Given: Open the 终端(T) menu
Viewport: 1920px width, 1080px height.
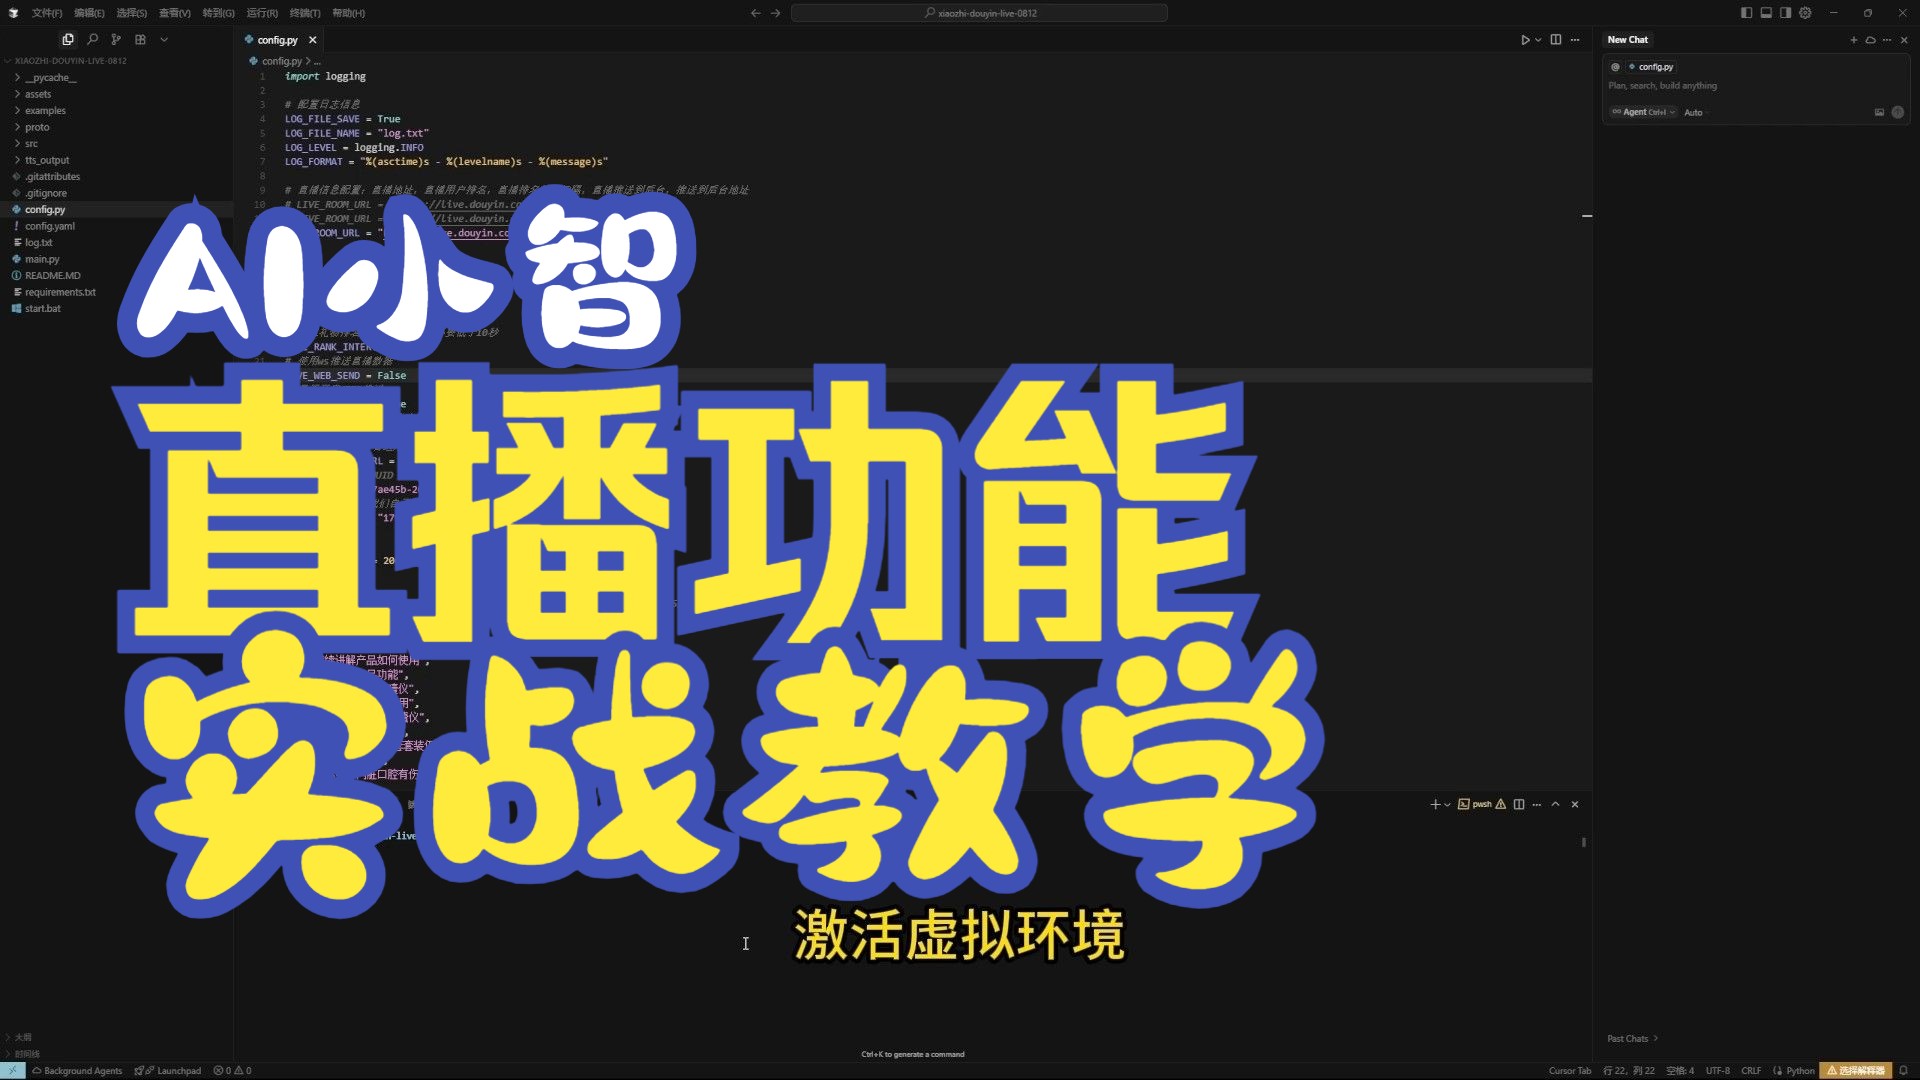Looking at the screenshot, I should [305, 13].
